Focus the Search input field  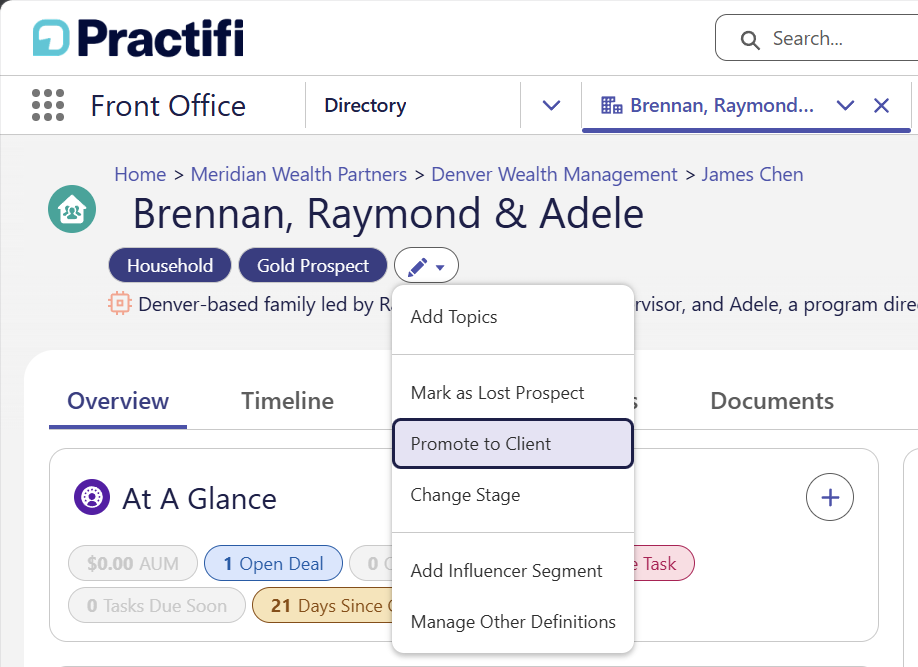click(817, 38)
